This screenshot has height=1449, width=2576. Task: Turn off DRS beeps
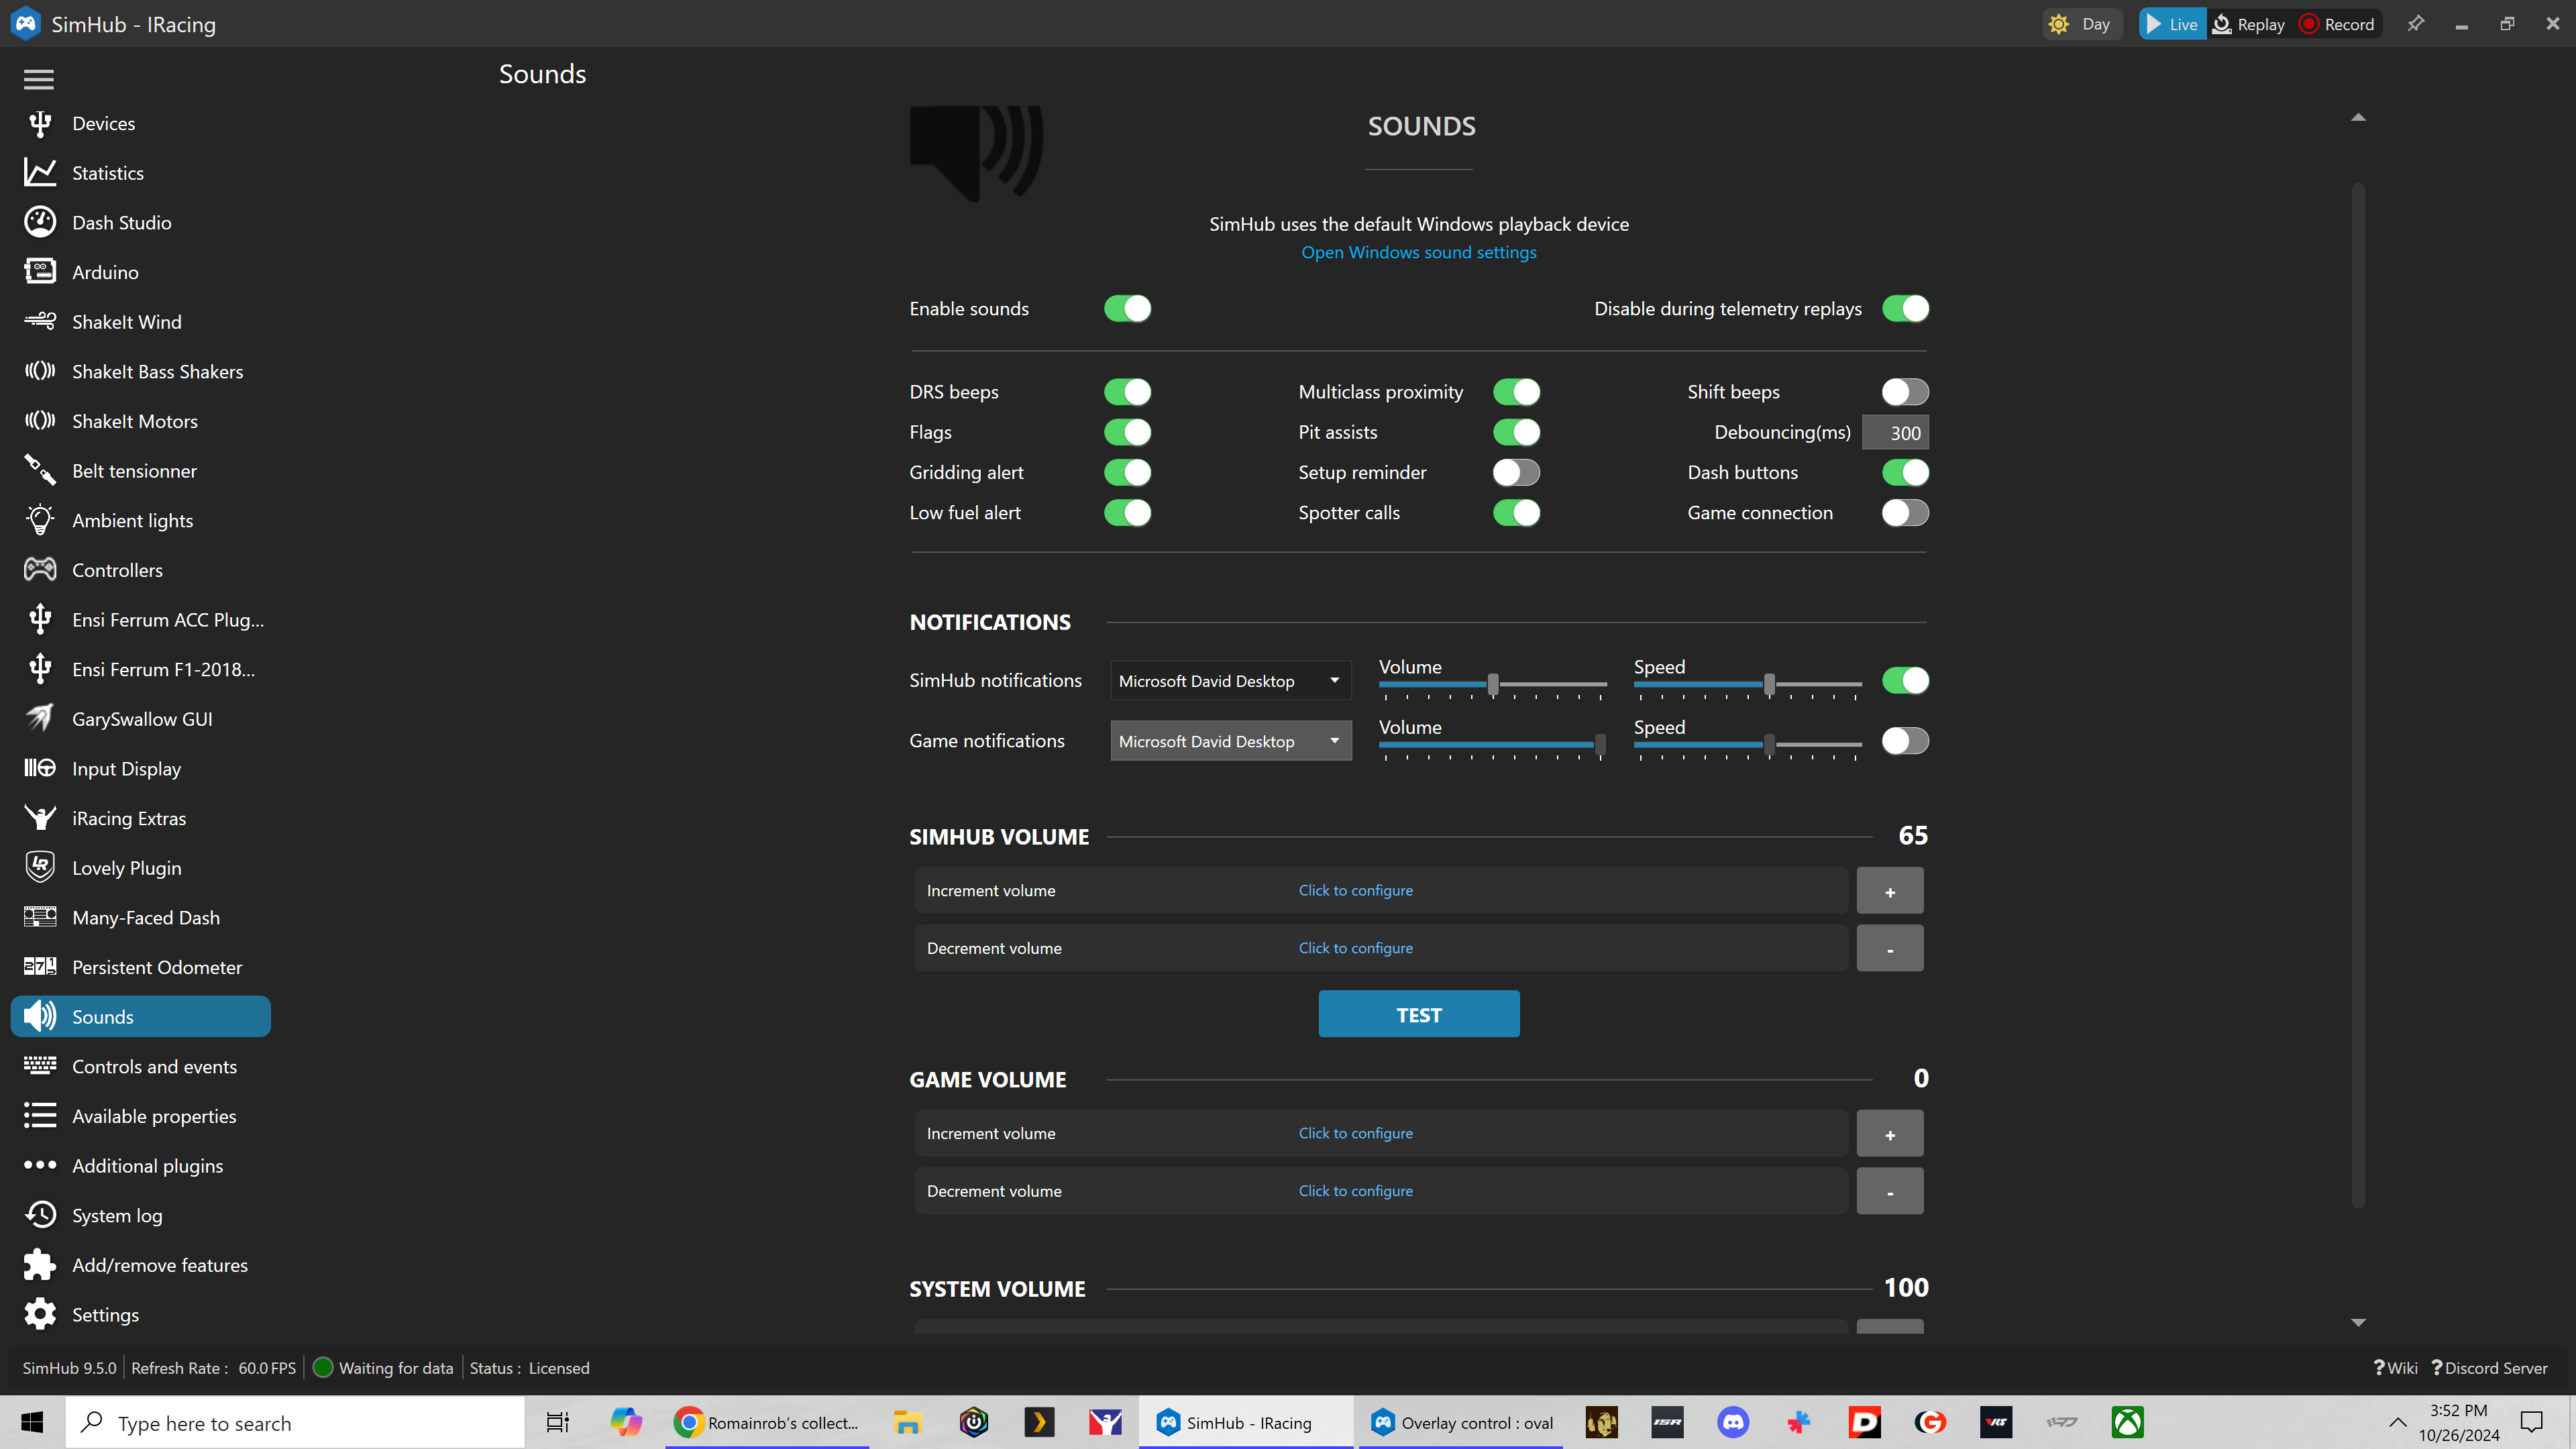click(x=1127, y=392)
